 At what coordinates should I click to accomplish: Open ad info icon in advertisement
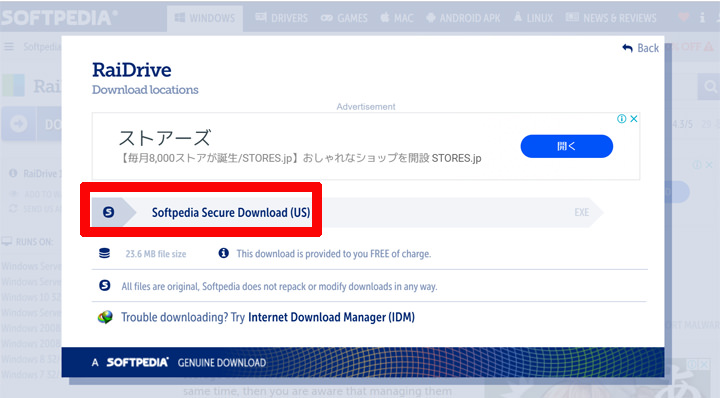[622, 119]
